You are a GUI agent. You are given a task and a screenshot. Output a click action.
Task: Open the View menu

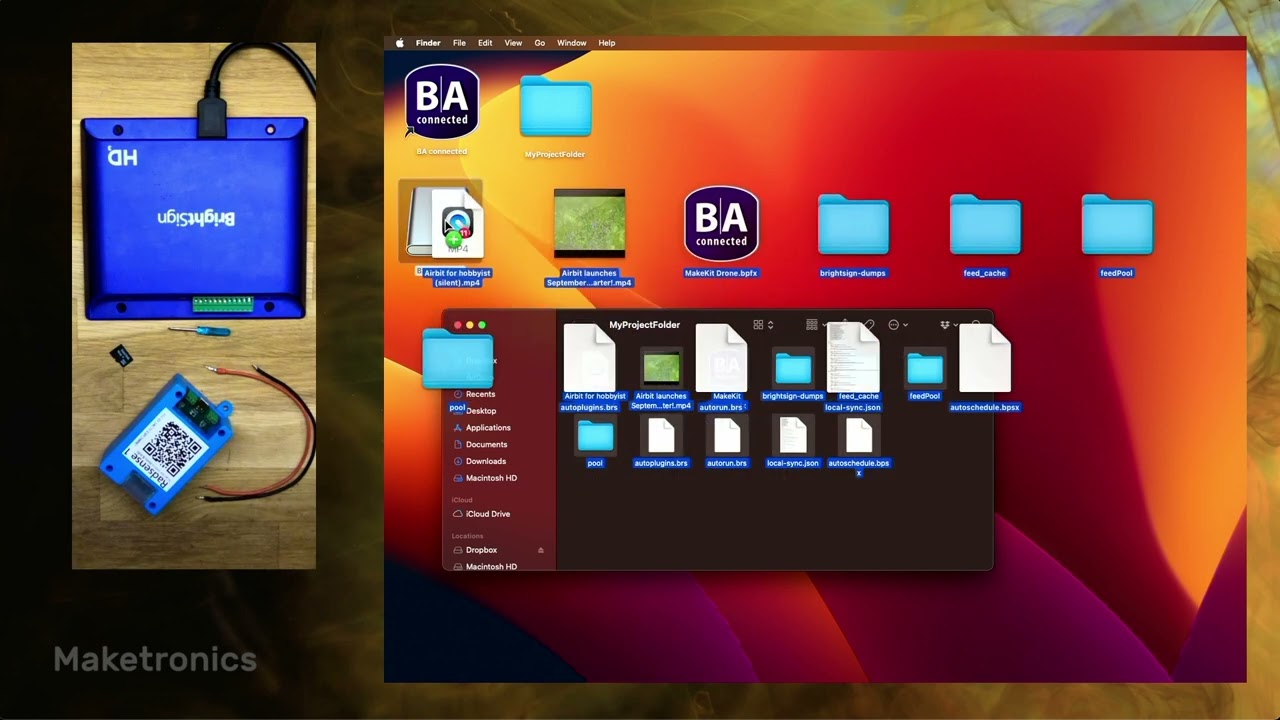pyautogui.click(x=513, y=43)
